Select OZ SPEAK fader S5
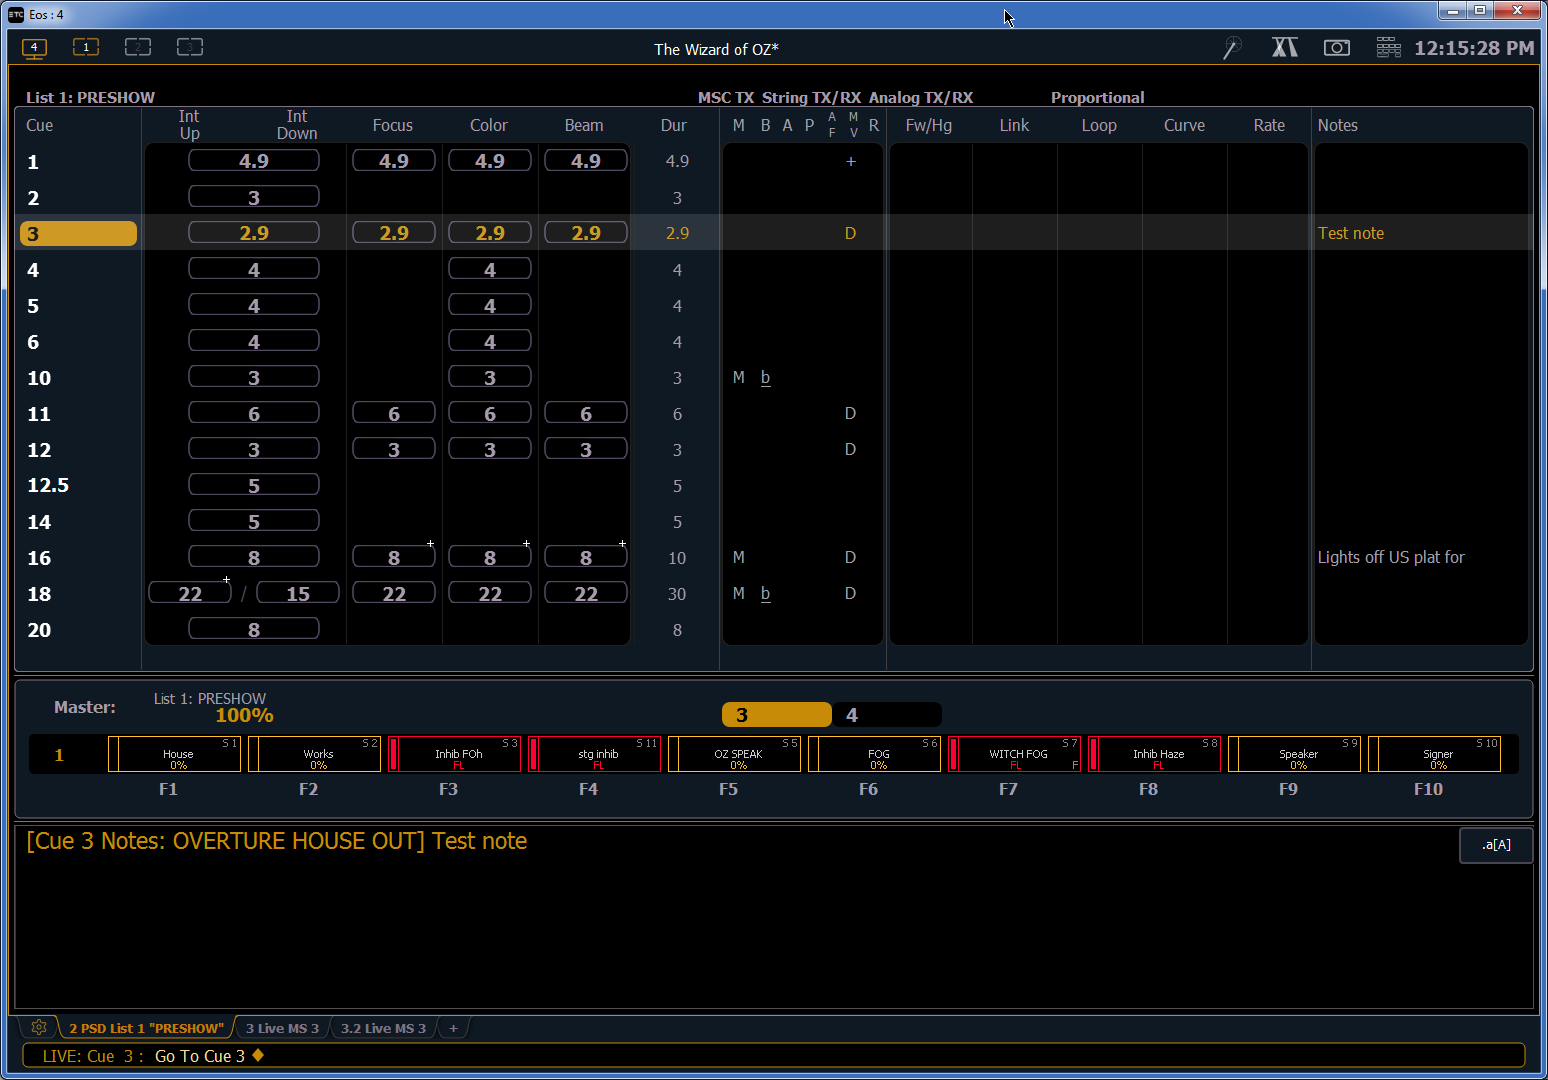This screenshot has width=1548, height=1080. 734,754
